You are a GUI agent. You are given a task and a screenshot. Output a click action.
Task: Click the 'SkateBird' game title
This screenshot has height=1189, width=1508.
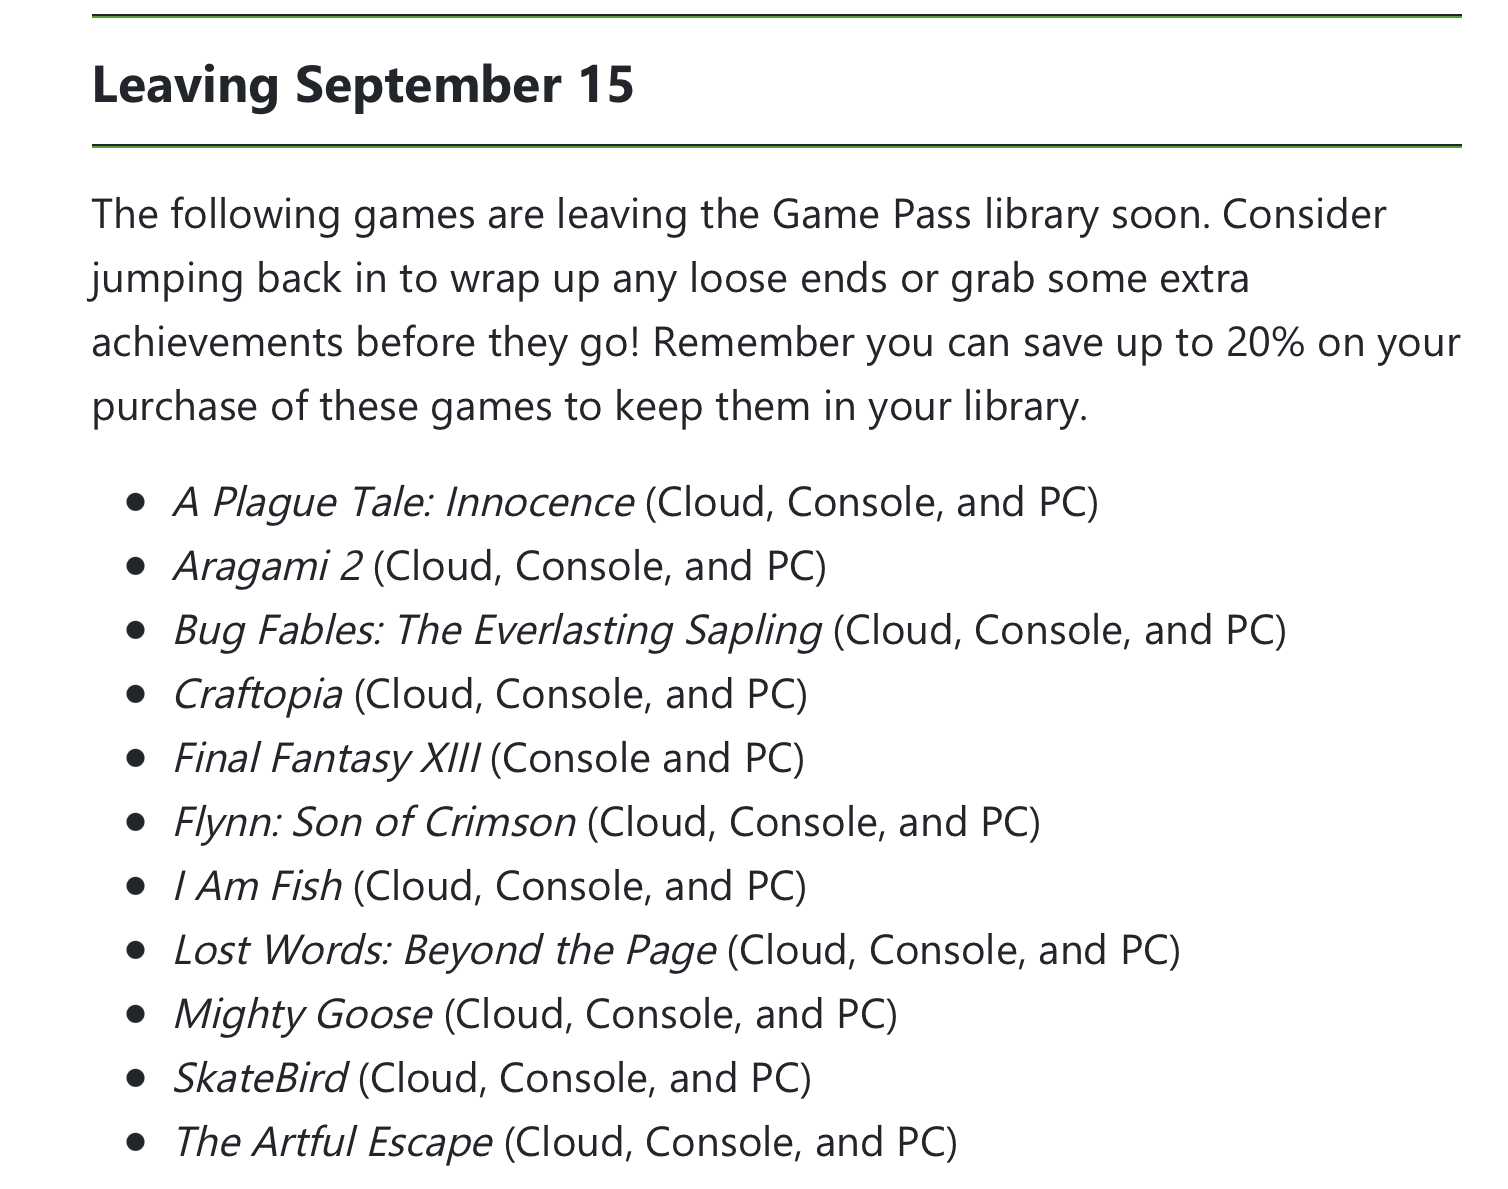[260, 1078]
